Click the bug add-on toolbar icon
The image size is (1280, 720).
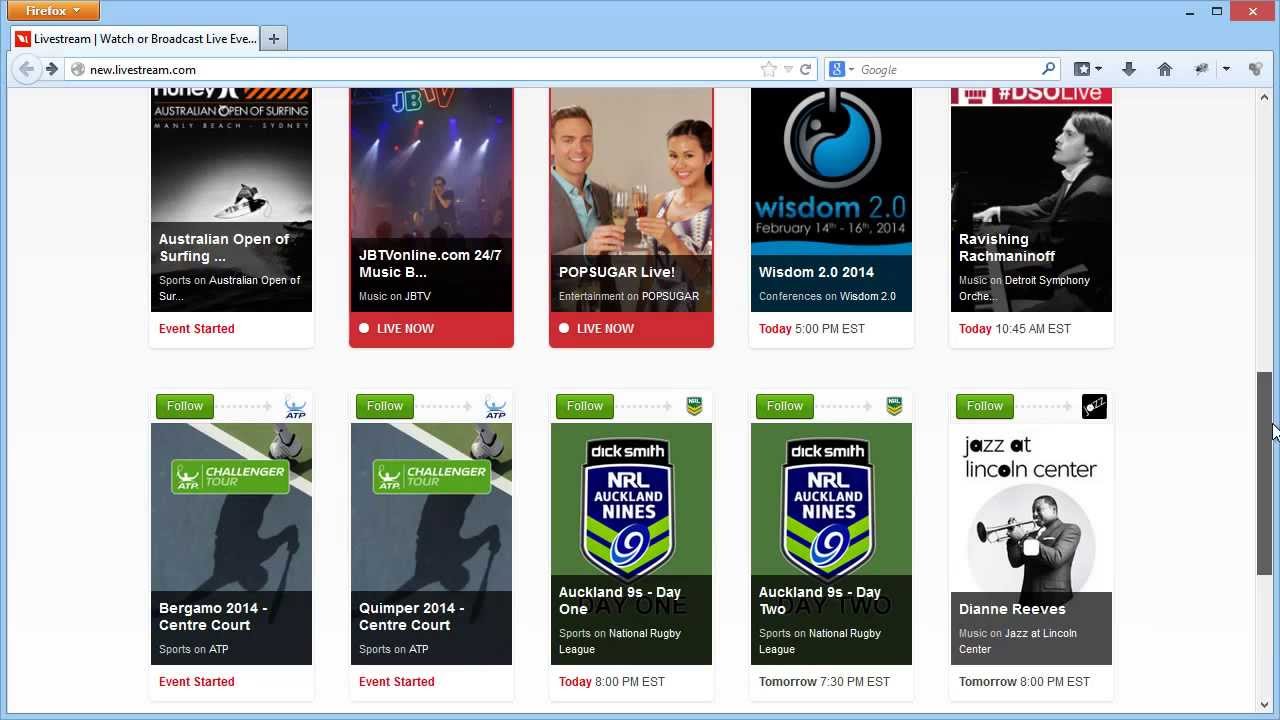tap(1202, 69)
